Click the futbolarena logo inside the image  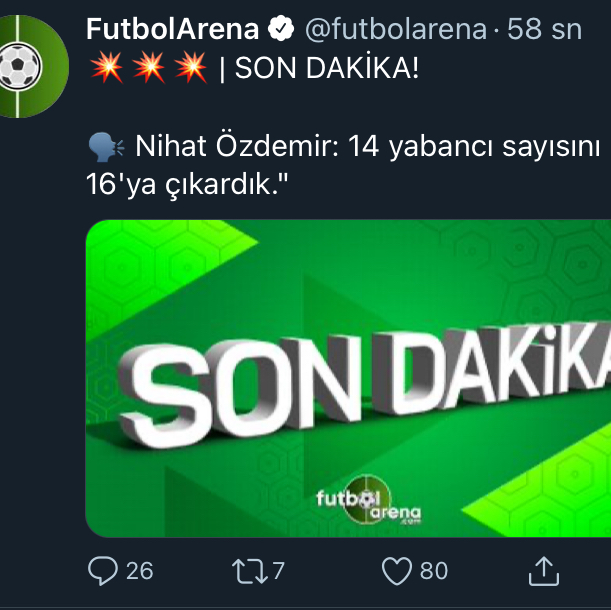click(x=368, y=504)
